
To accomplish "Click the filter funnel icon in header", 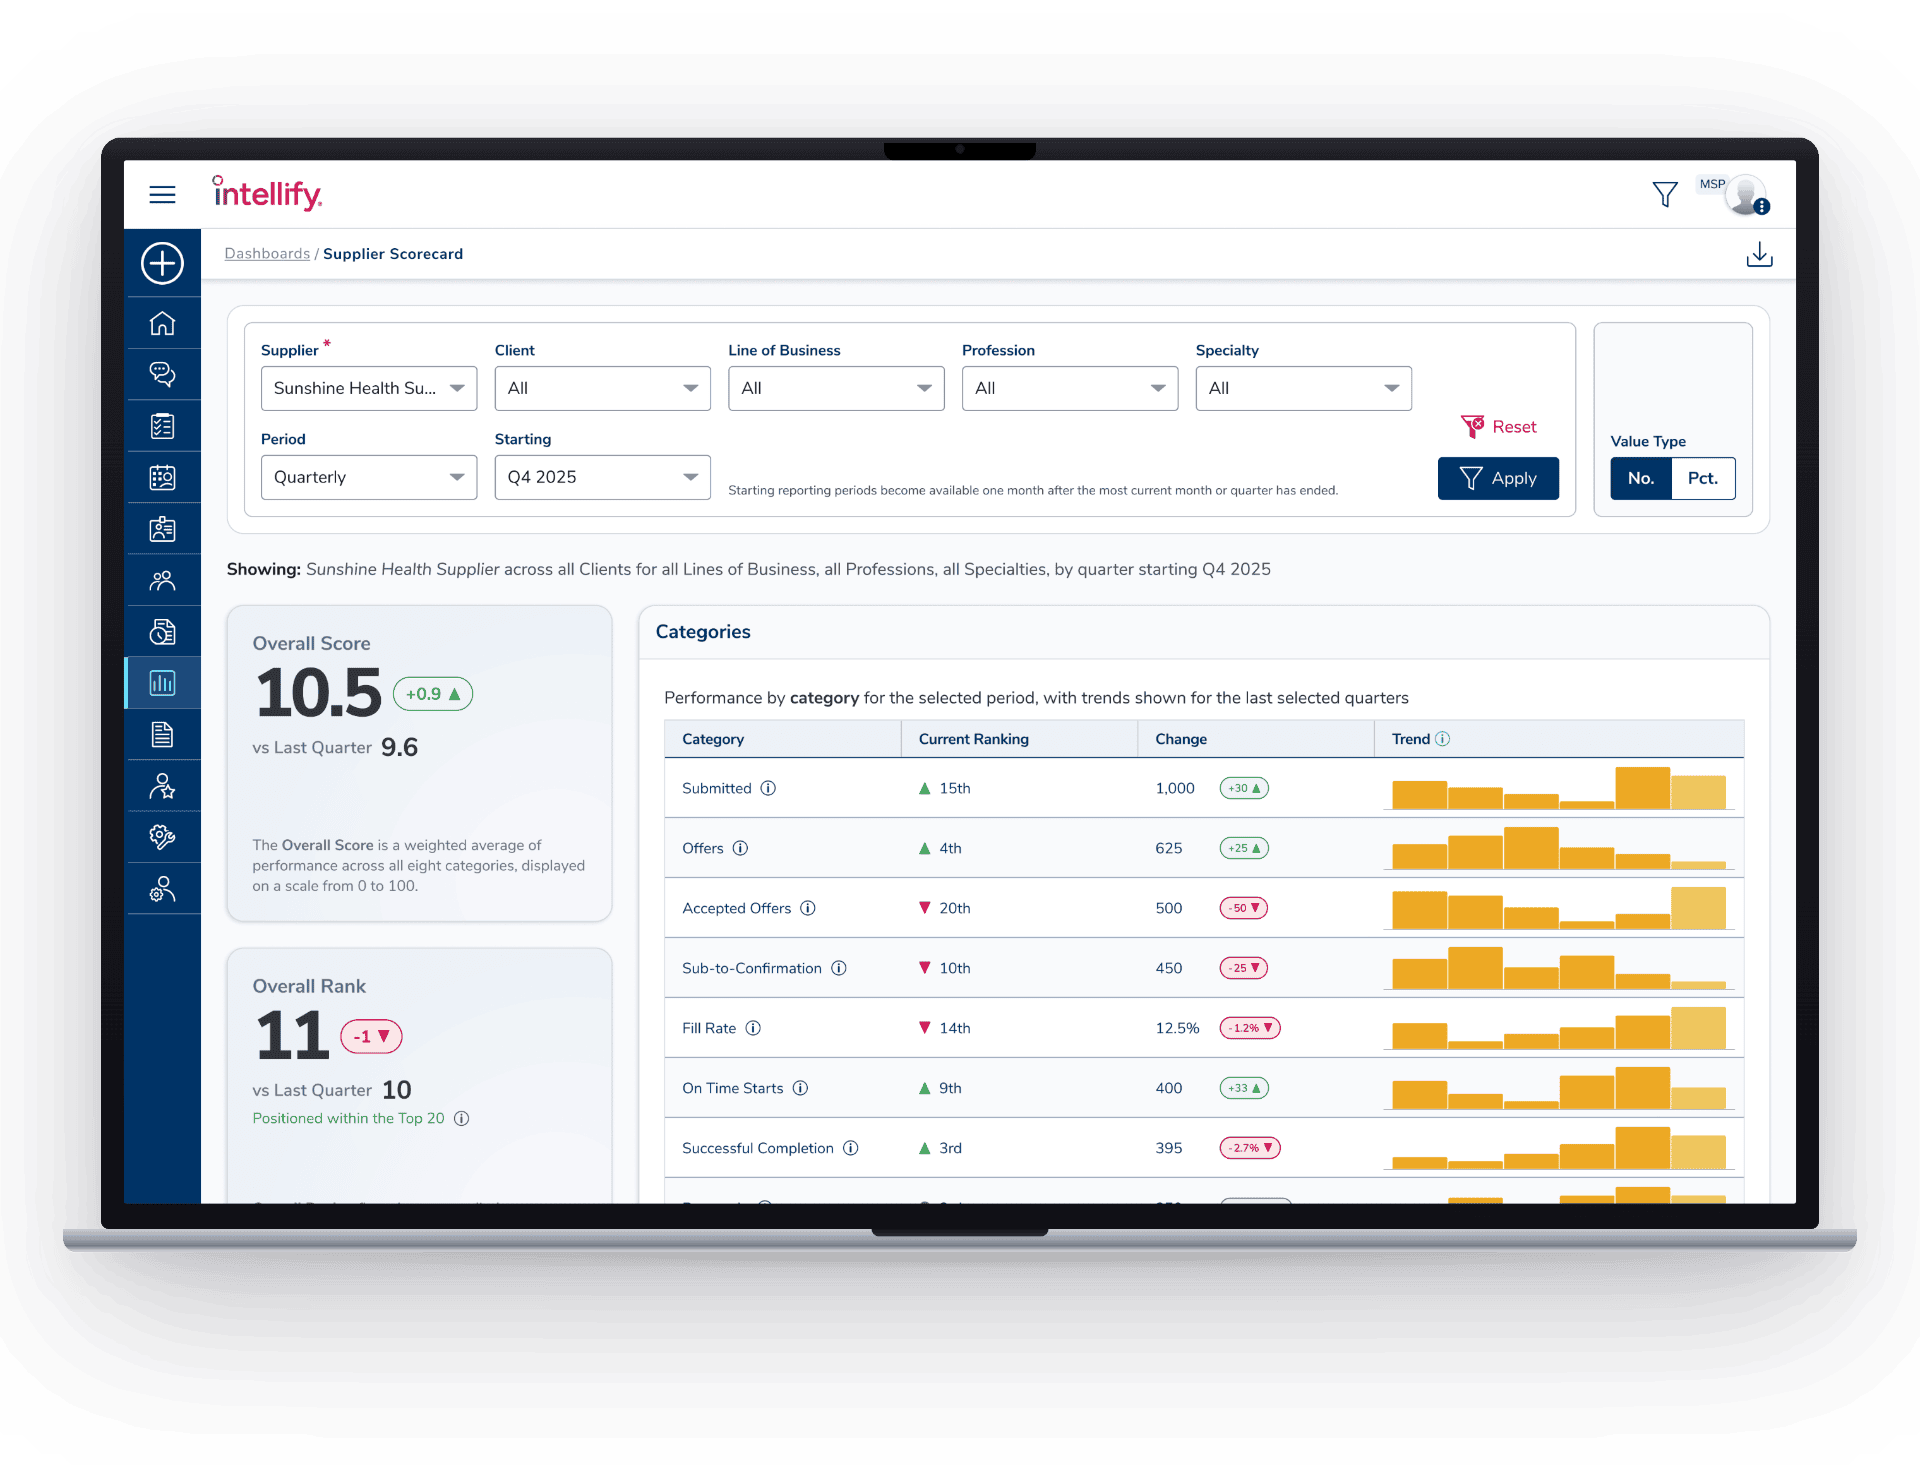I will pyautogui.click(x=1665, y=194).
